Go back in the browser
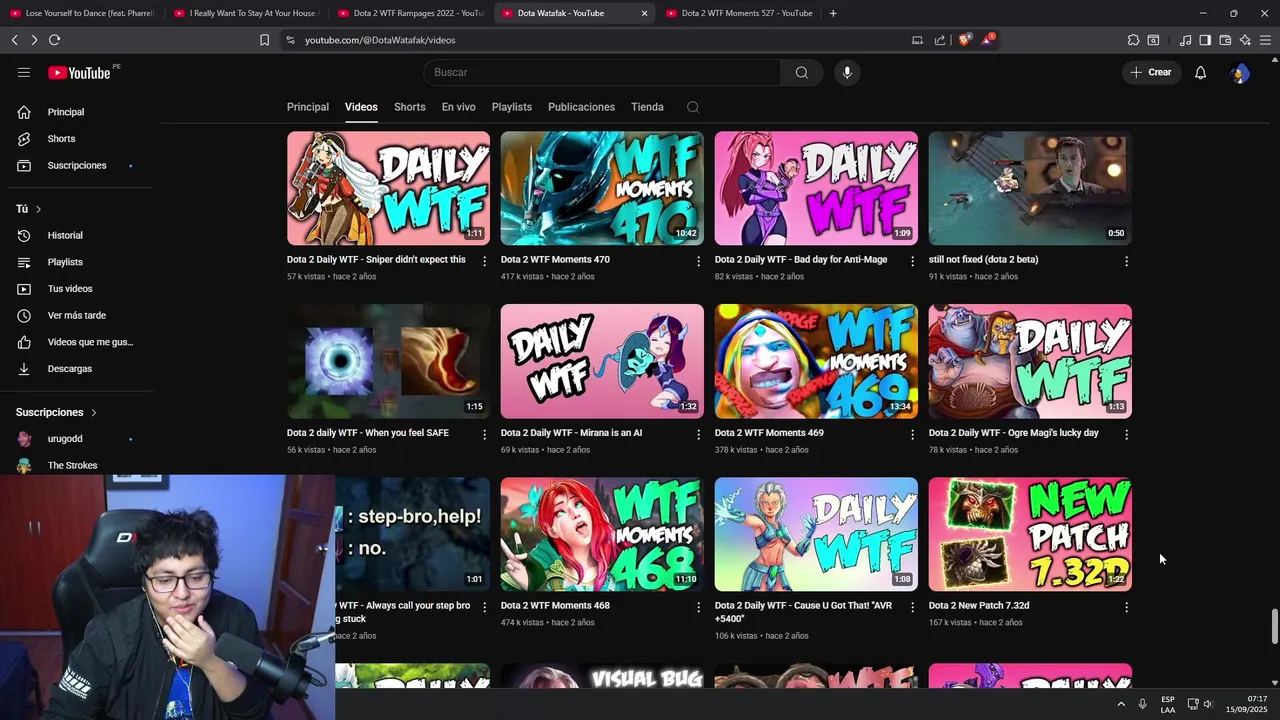 point(14,40)
